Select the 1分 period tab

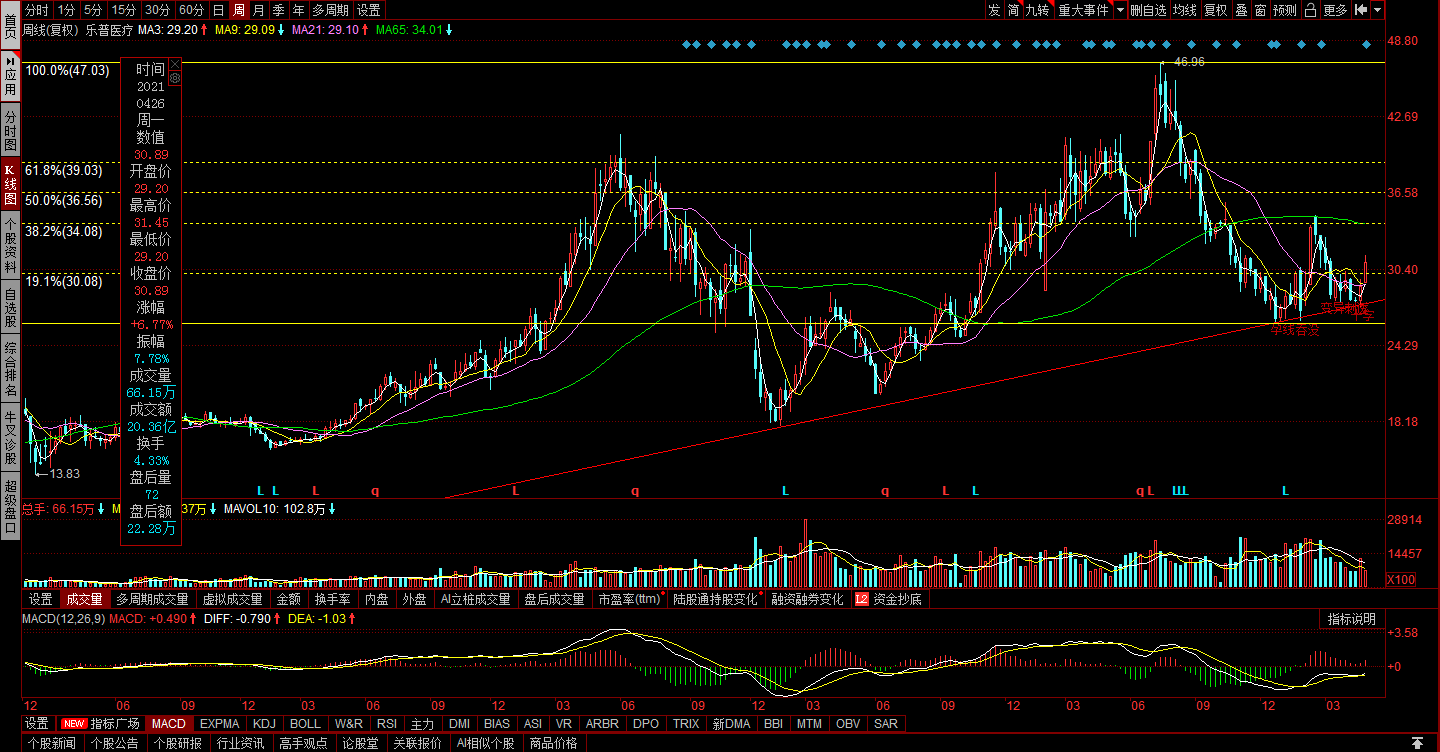tap(67, 10)
